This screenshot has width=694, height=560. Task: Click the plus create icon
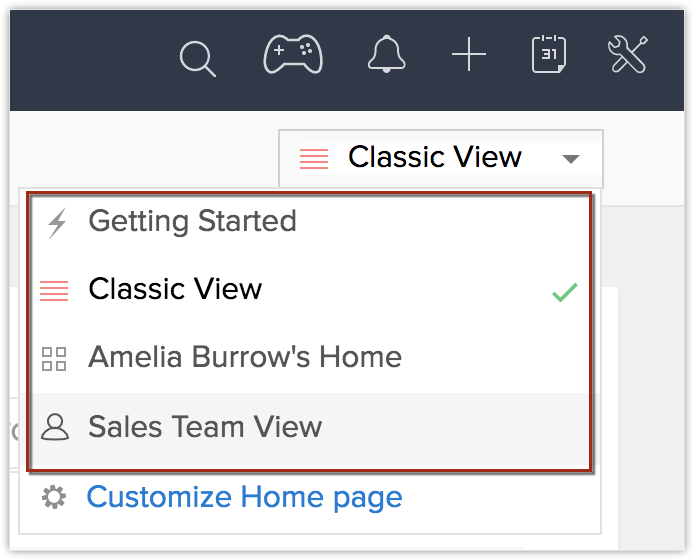tap(468, 56)
